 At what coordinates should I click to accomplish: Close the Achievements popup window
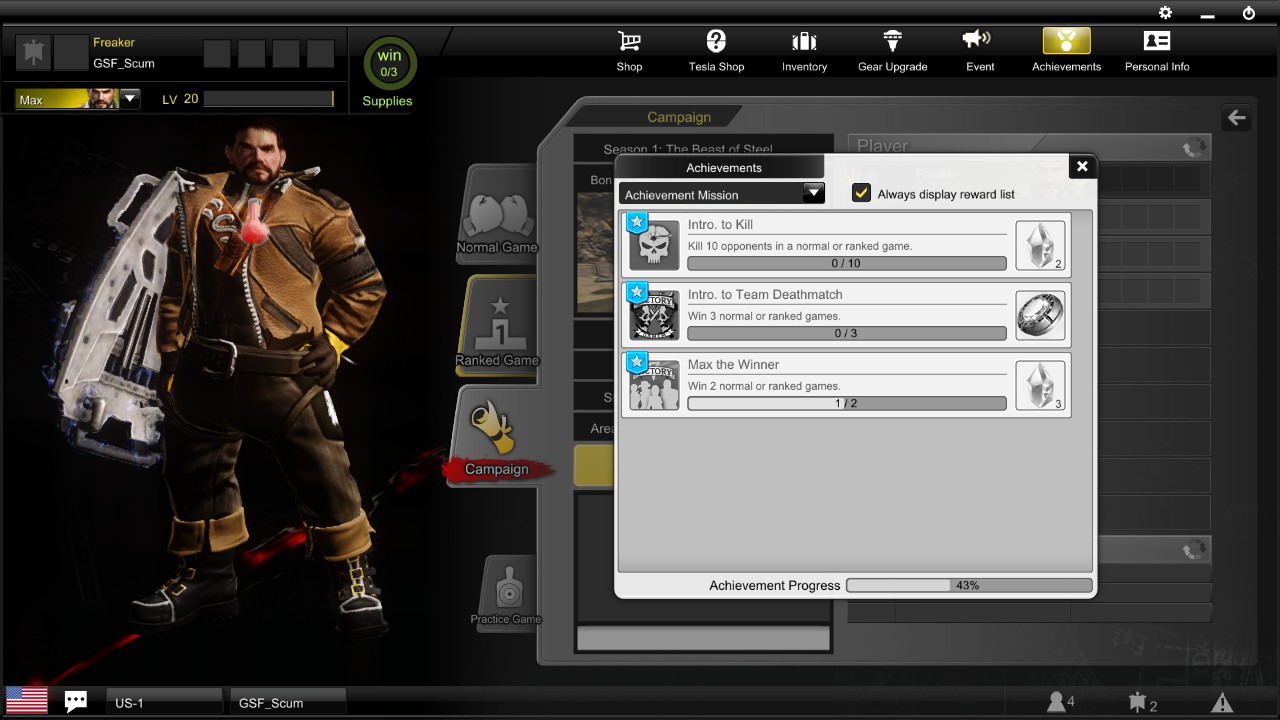pos(1081,167)
